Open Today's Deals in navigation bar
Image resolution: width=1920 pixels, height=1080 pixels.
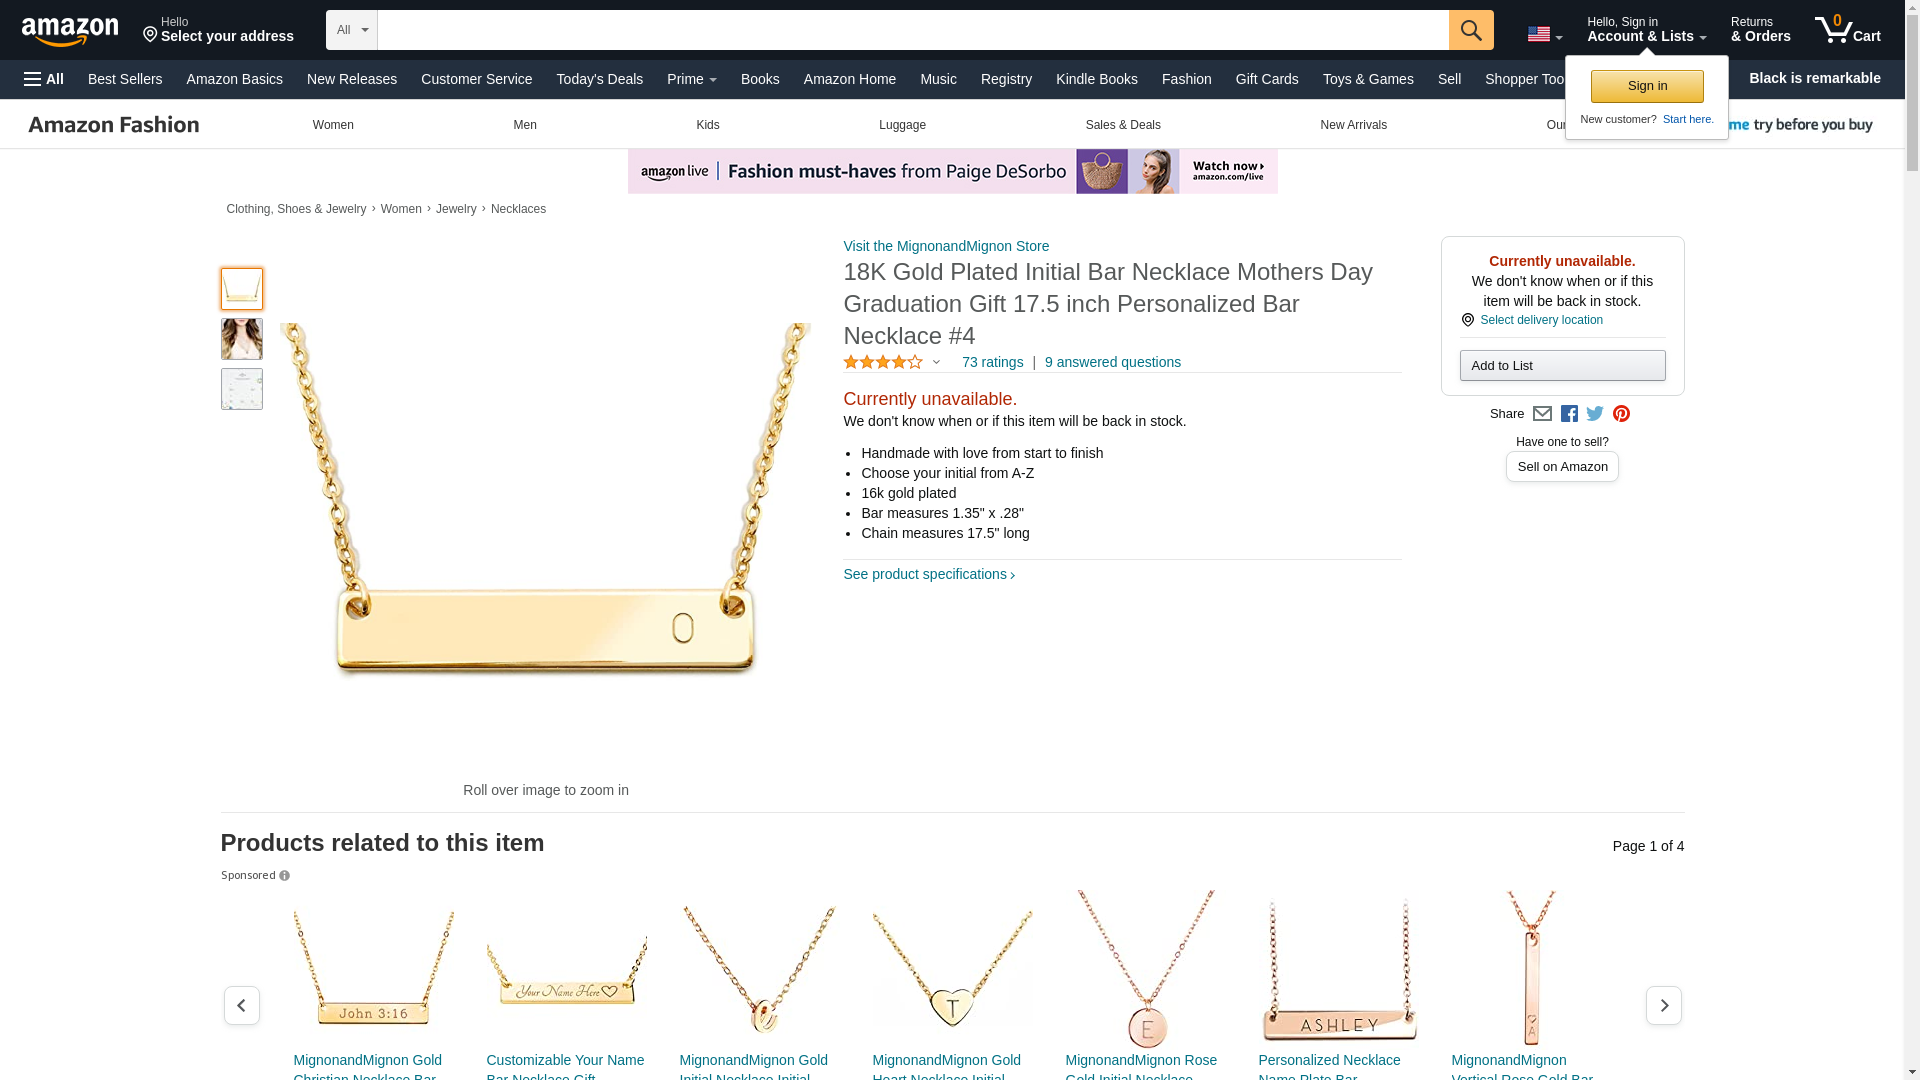[599, 79]
